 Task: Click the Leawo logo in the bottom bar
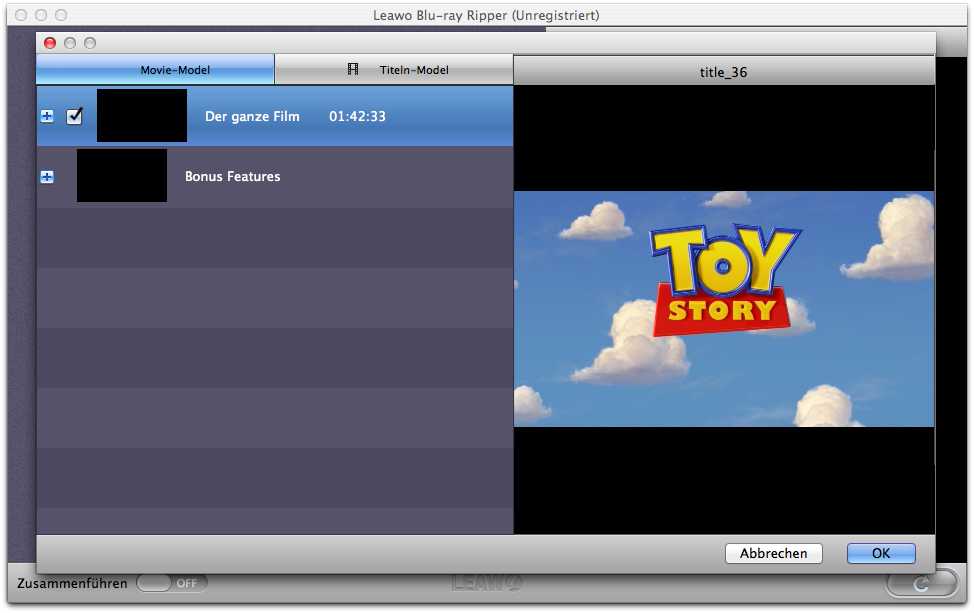coord(487,583)
